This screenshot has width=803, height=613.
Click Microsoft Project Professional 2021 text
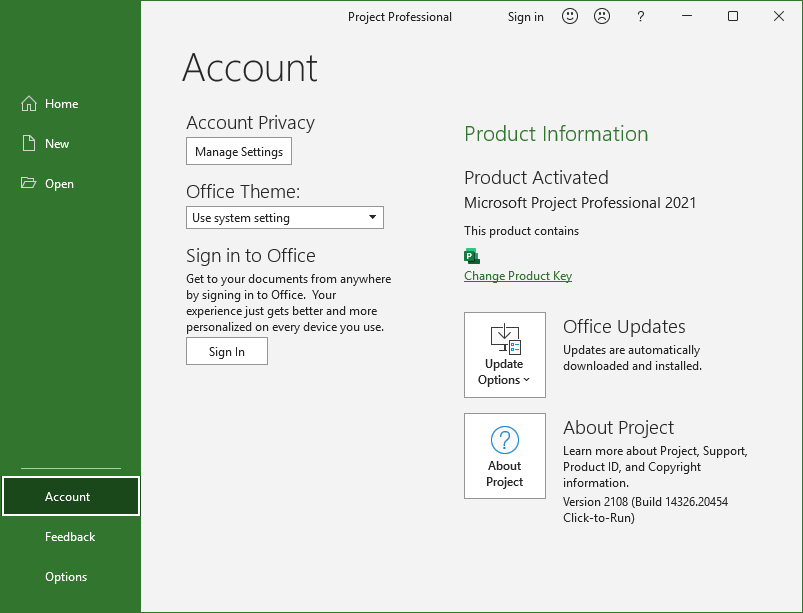tap(580, 203)
